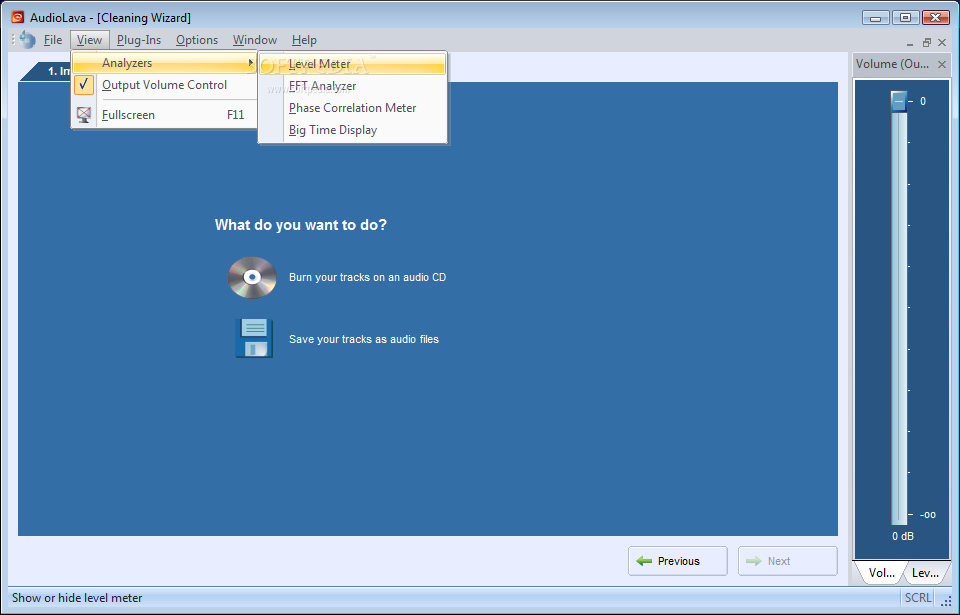Select Fullscreen F11 menu item

[x=164, y=115]
